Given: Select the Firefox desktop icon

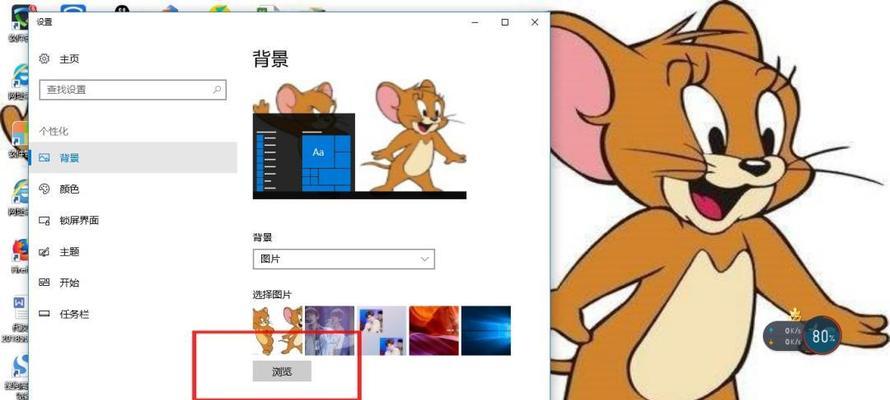Looking at the screenshot, I should [20, 250].
